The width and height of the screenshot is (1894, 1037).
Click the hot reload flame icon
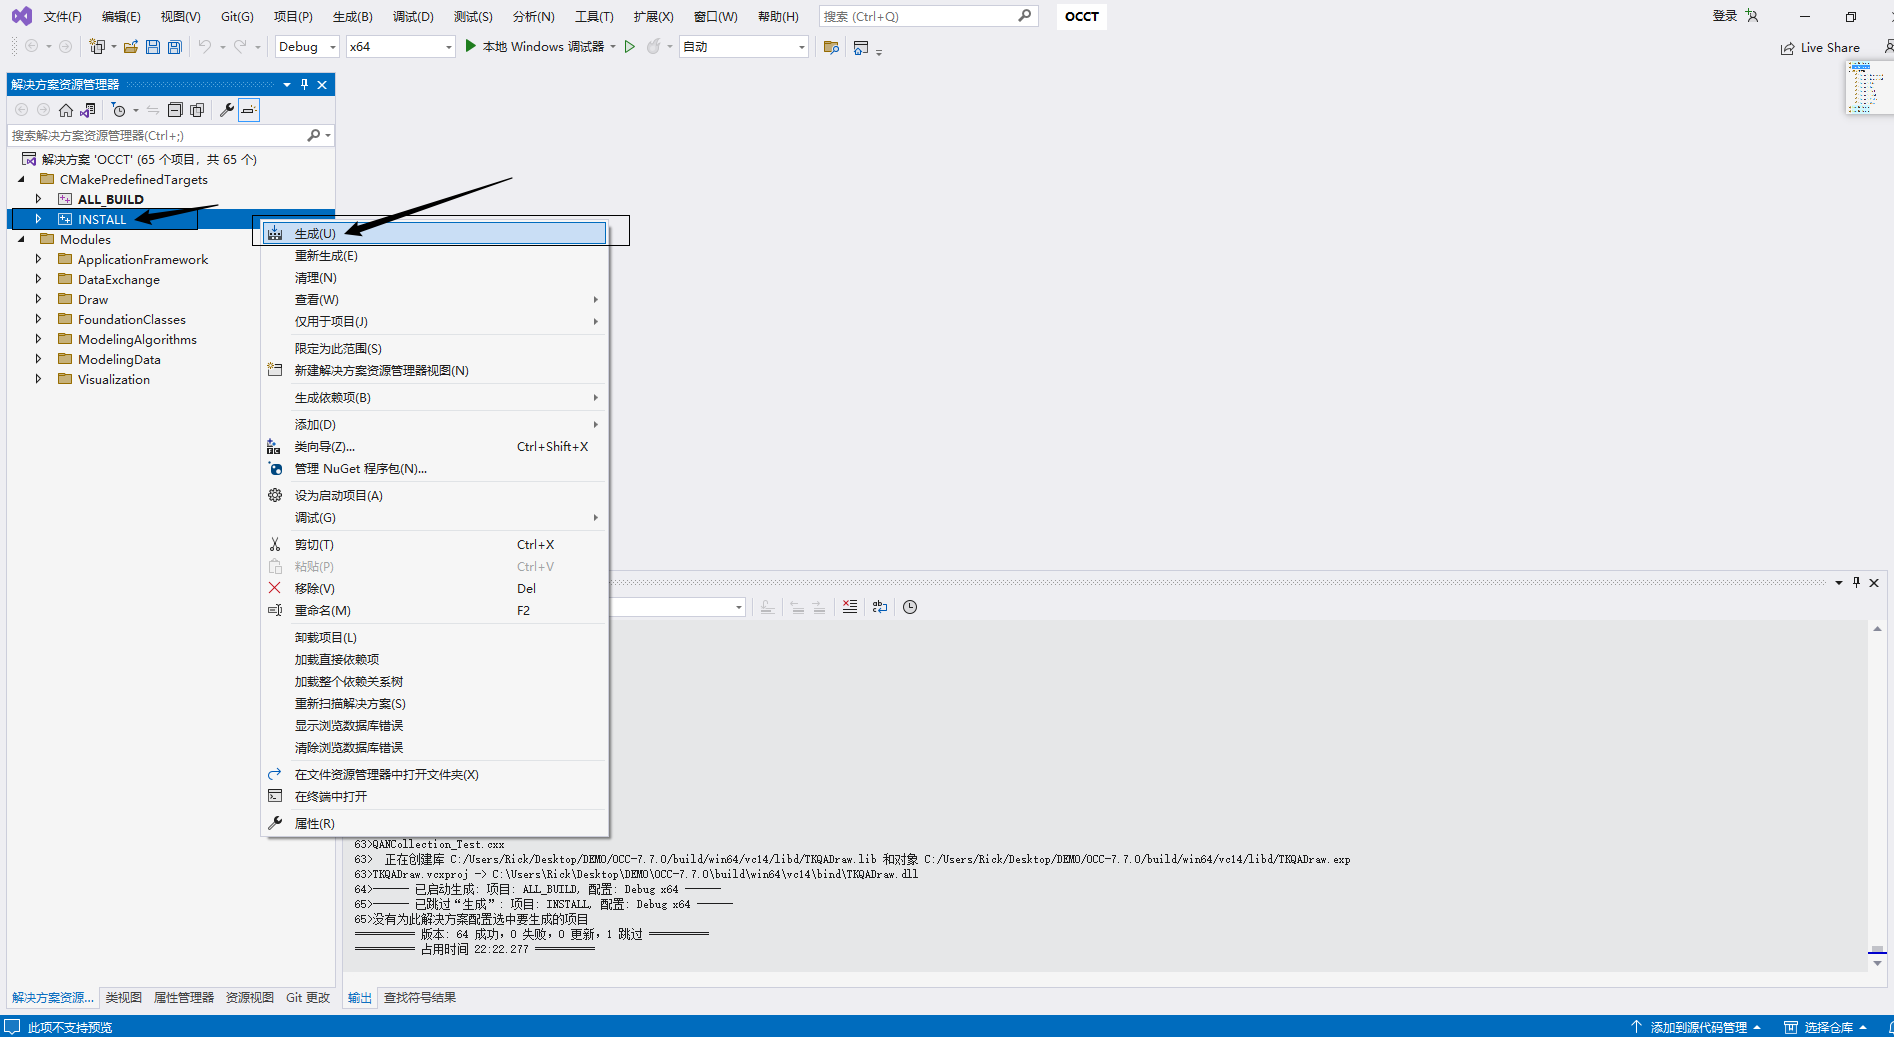point(653,47)
